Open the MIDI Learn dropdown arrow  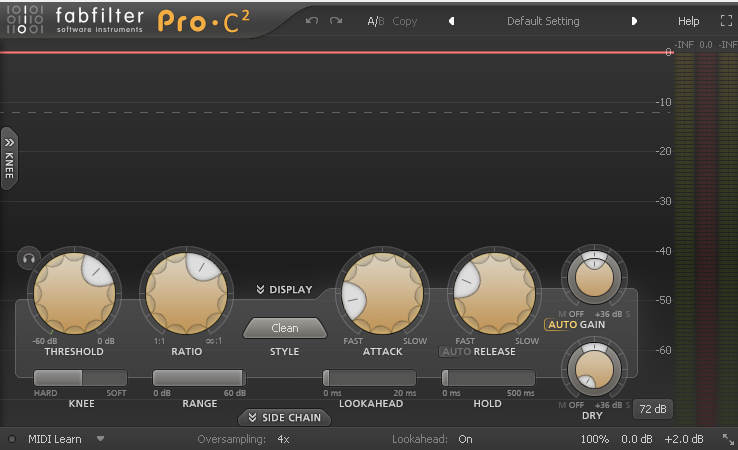click(x=100, y=439)
